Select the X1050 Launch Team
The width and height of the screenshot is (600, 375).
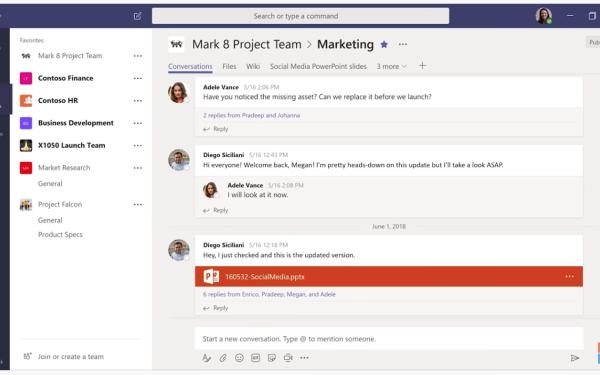(x=72, y=145)
